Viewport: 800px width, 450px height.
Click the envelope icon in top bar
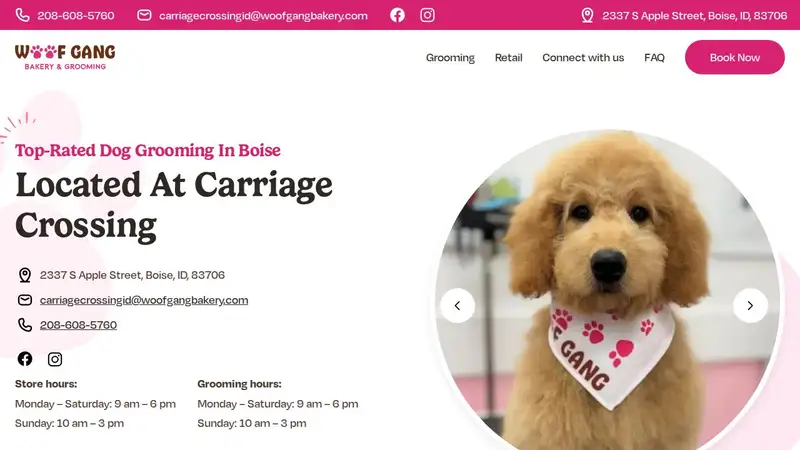144,15
